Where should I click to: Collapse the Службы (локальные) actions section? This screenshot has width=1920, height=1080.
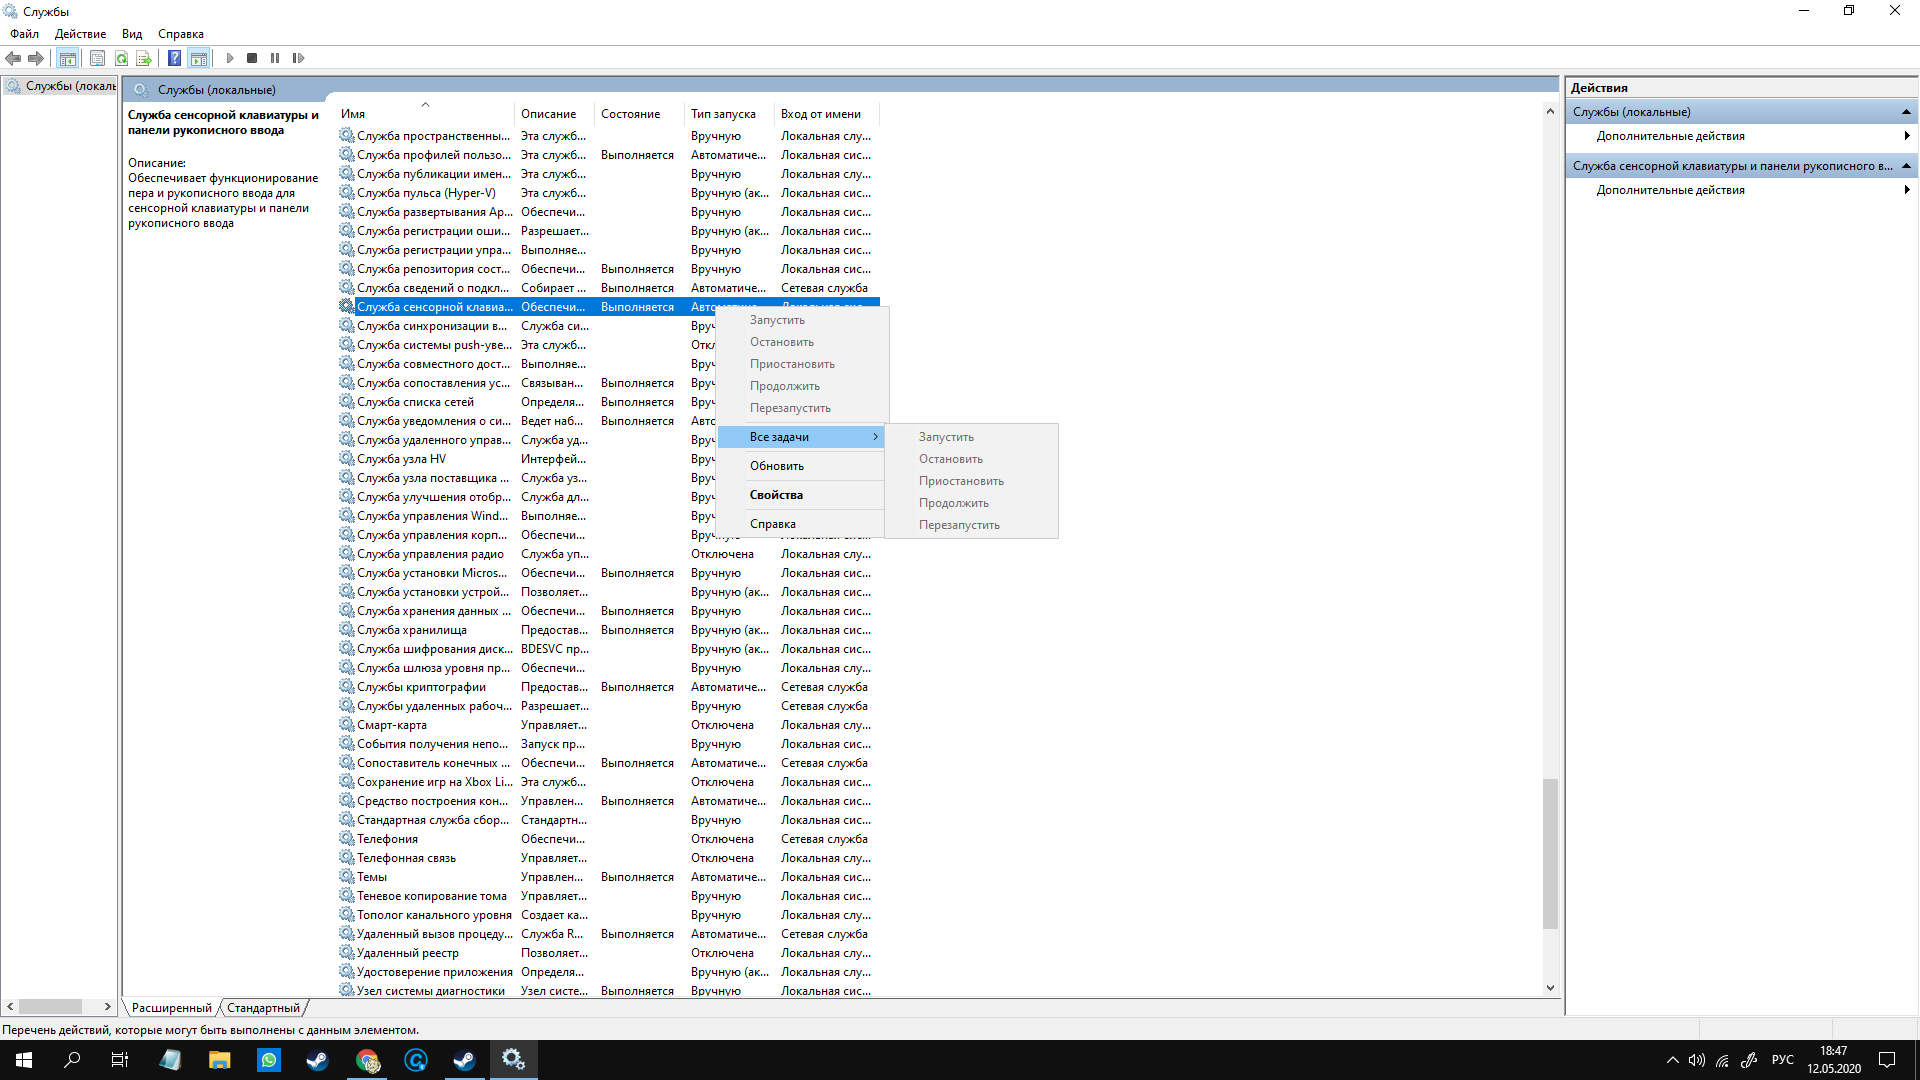point(1906,112)
